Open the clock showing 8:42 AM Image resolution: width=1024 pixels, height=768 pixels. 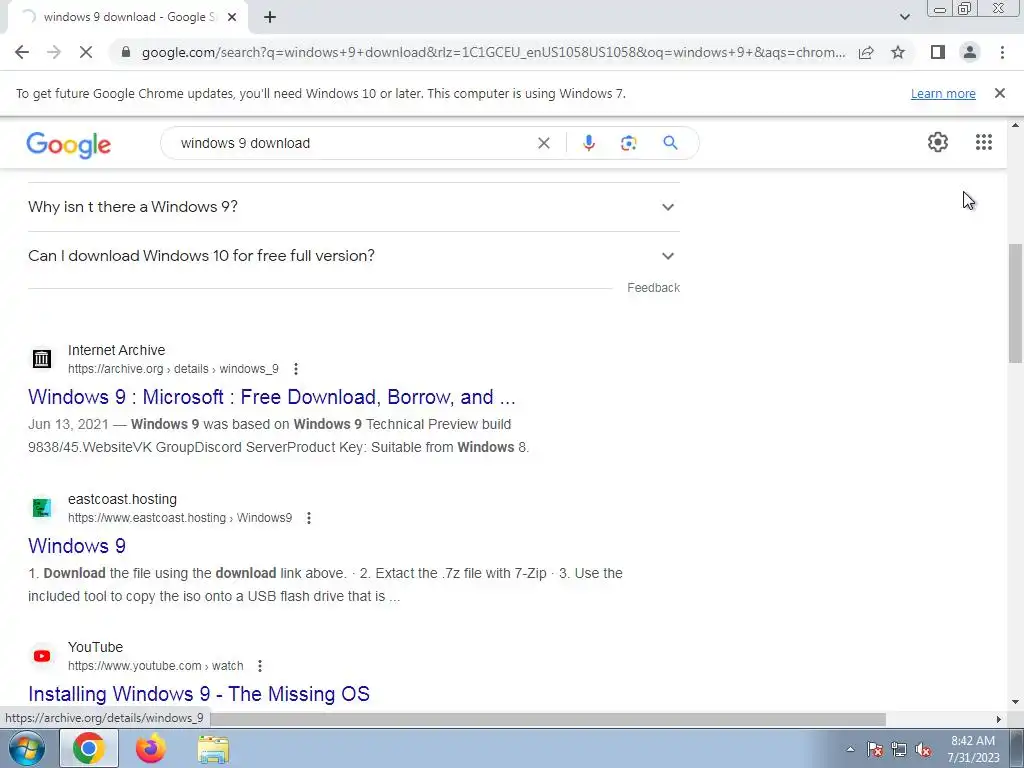973,749
